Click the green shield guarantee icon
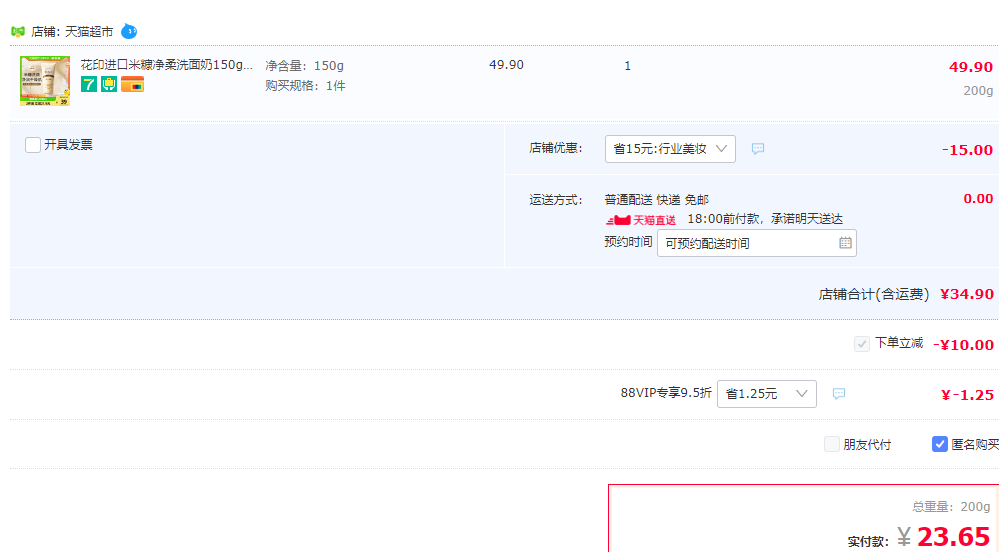This screenshot has width=999, height=552. point(109,84)
